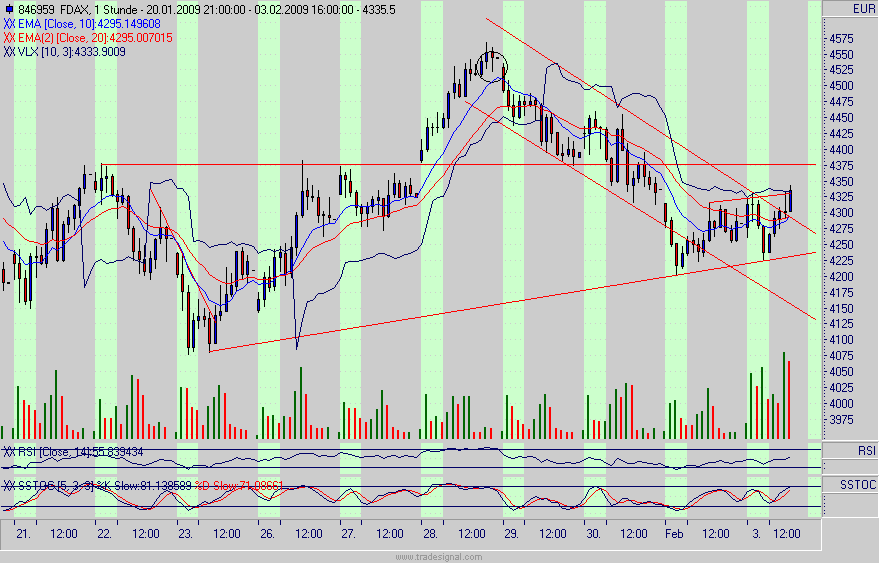Select the %D Slow:71.08661 legend value
Viewport: 879px width, 563px height.
[x=239, y=486]
